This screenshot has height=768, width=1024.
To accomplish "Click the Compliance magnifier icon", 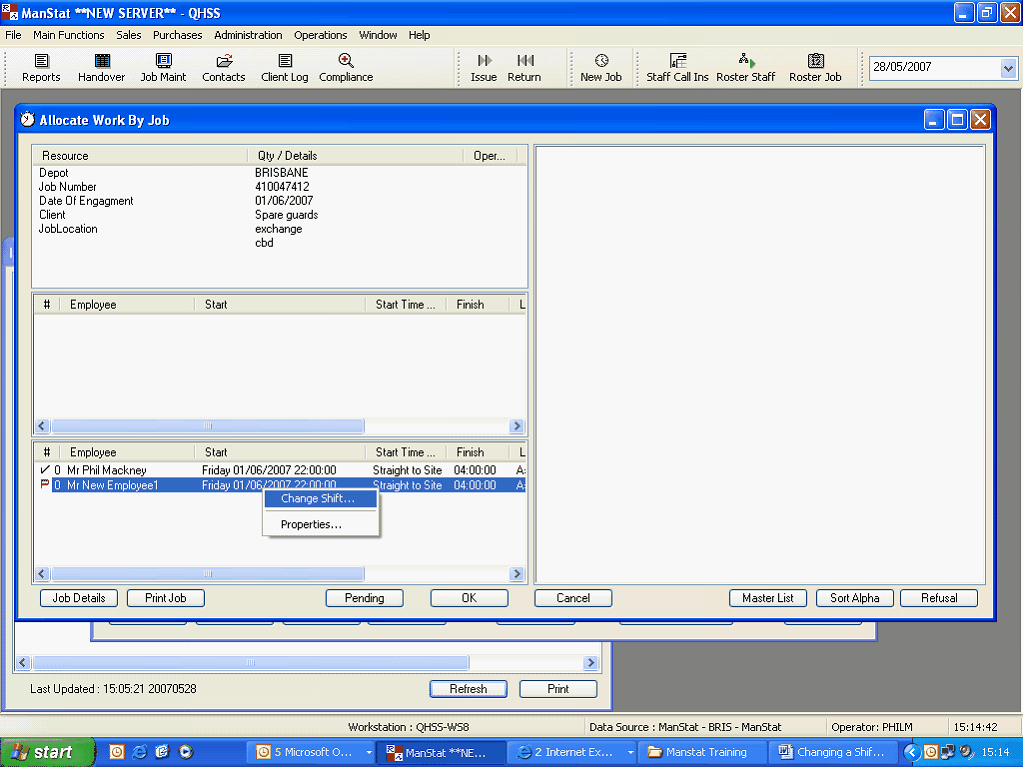I will (x=346, y=62).
